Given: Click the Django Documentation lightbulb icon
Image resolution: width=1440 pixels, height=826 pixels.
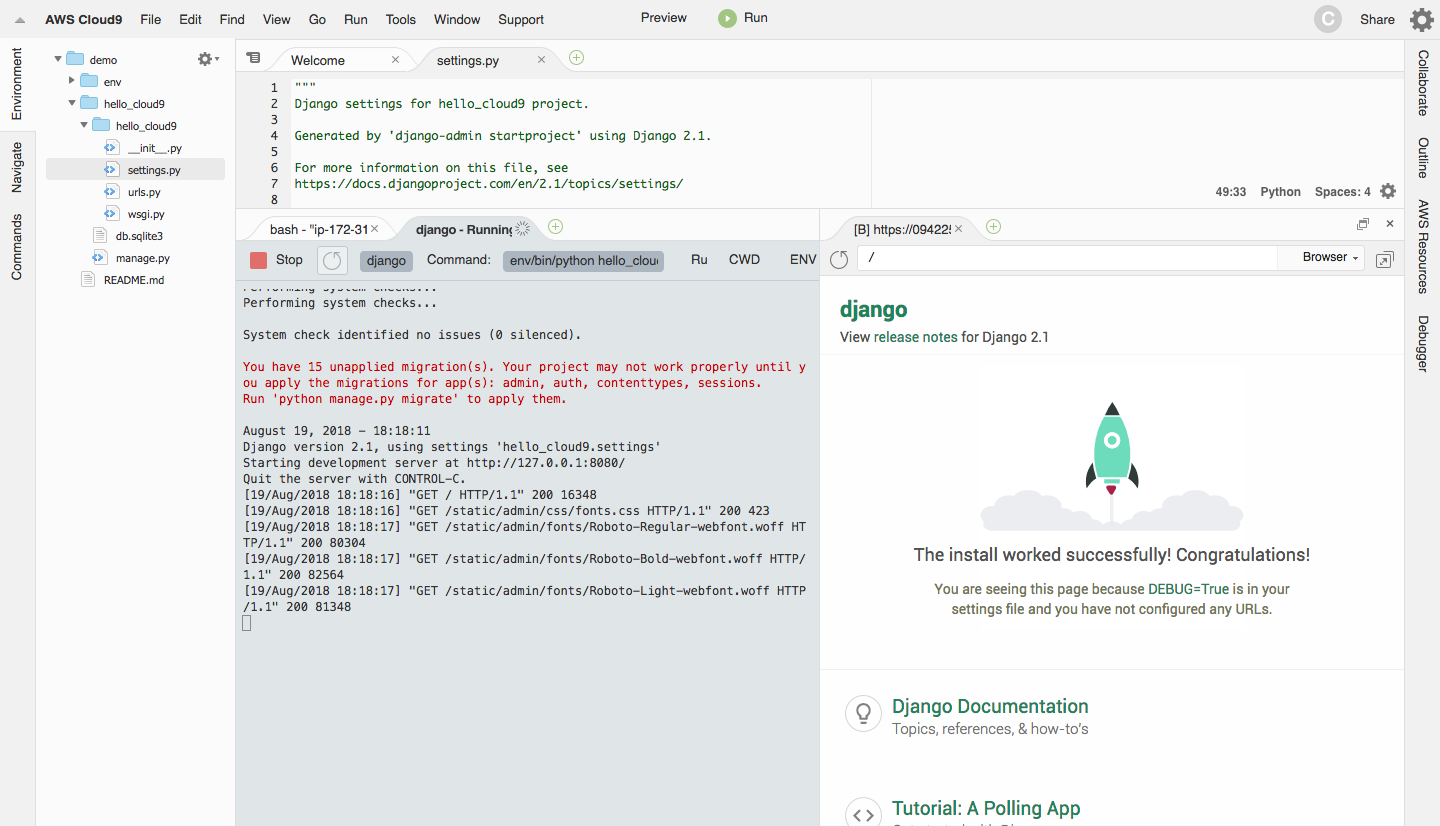Looking at the screenshot, I should [861, 712].
